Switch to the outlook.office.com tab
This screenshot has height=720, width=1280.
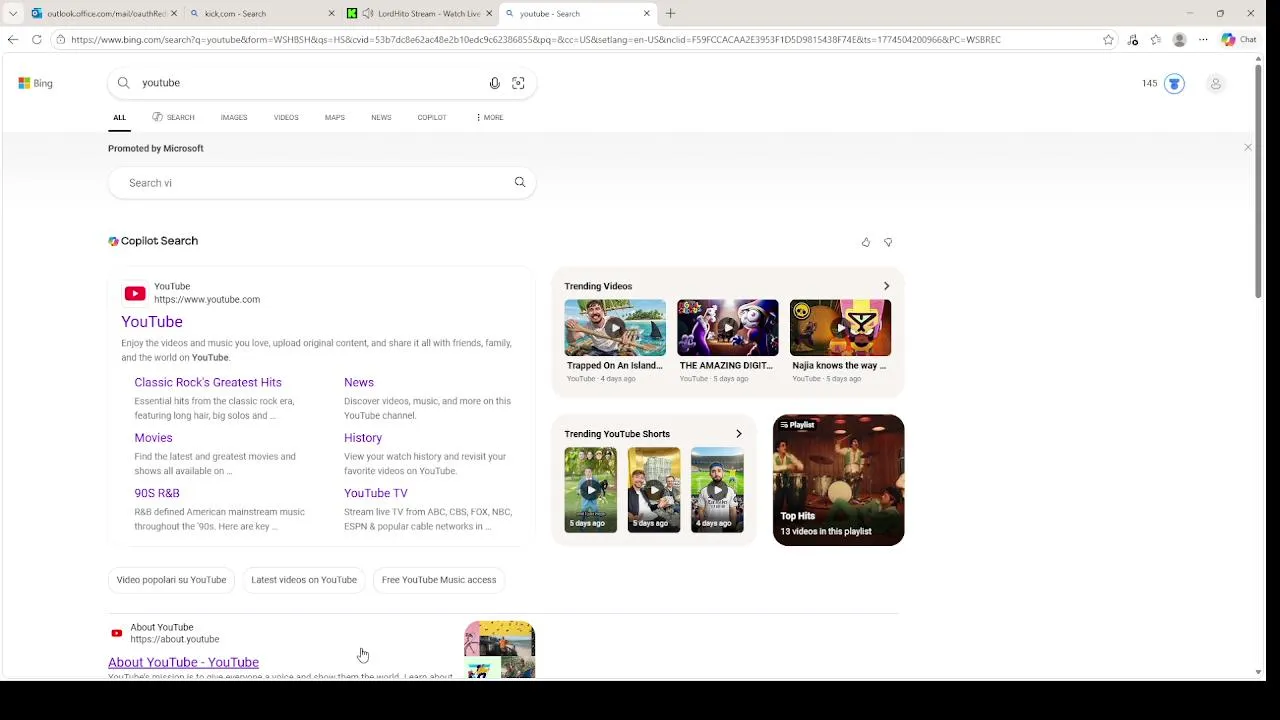tap(105, 14)
